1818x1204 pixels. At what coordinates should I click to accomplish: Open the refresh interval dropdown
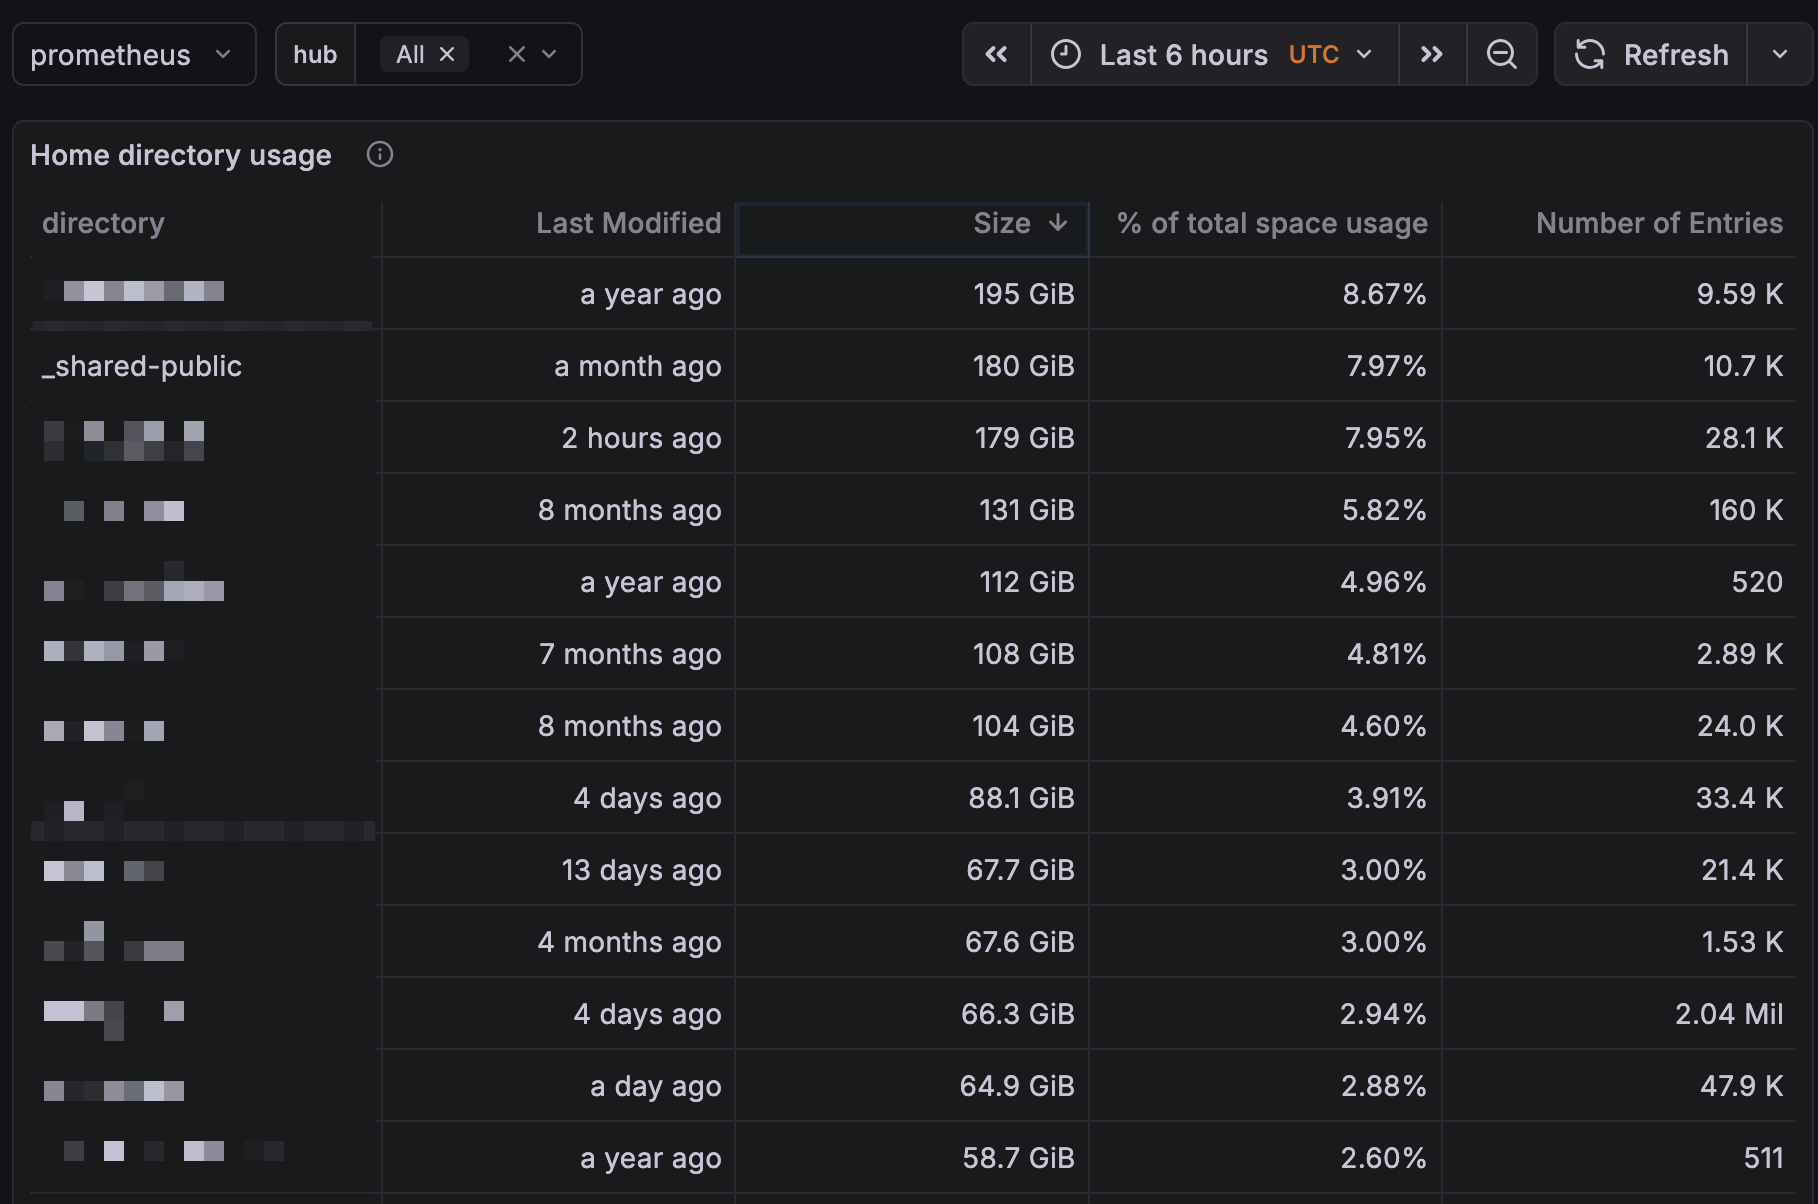click(1780, 54)
